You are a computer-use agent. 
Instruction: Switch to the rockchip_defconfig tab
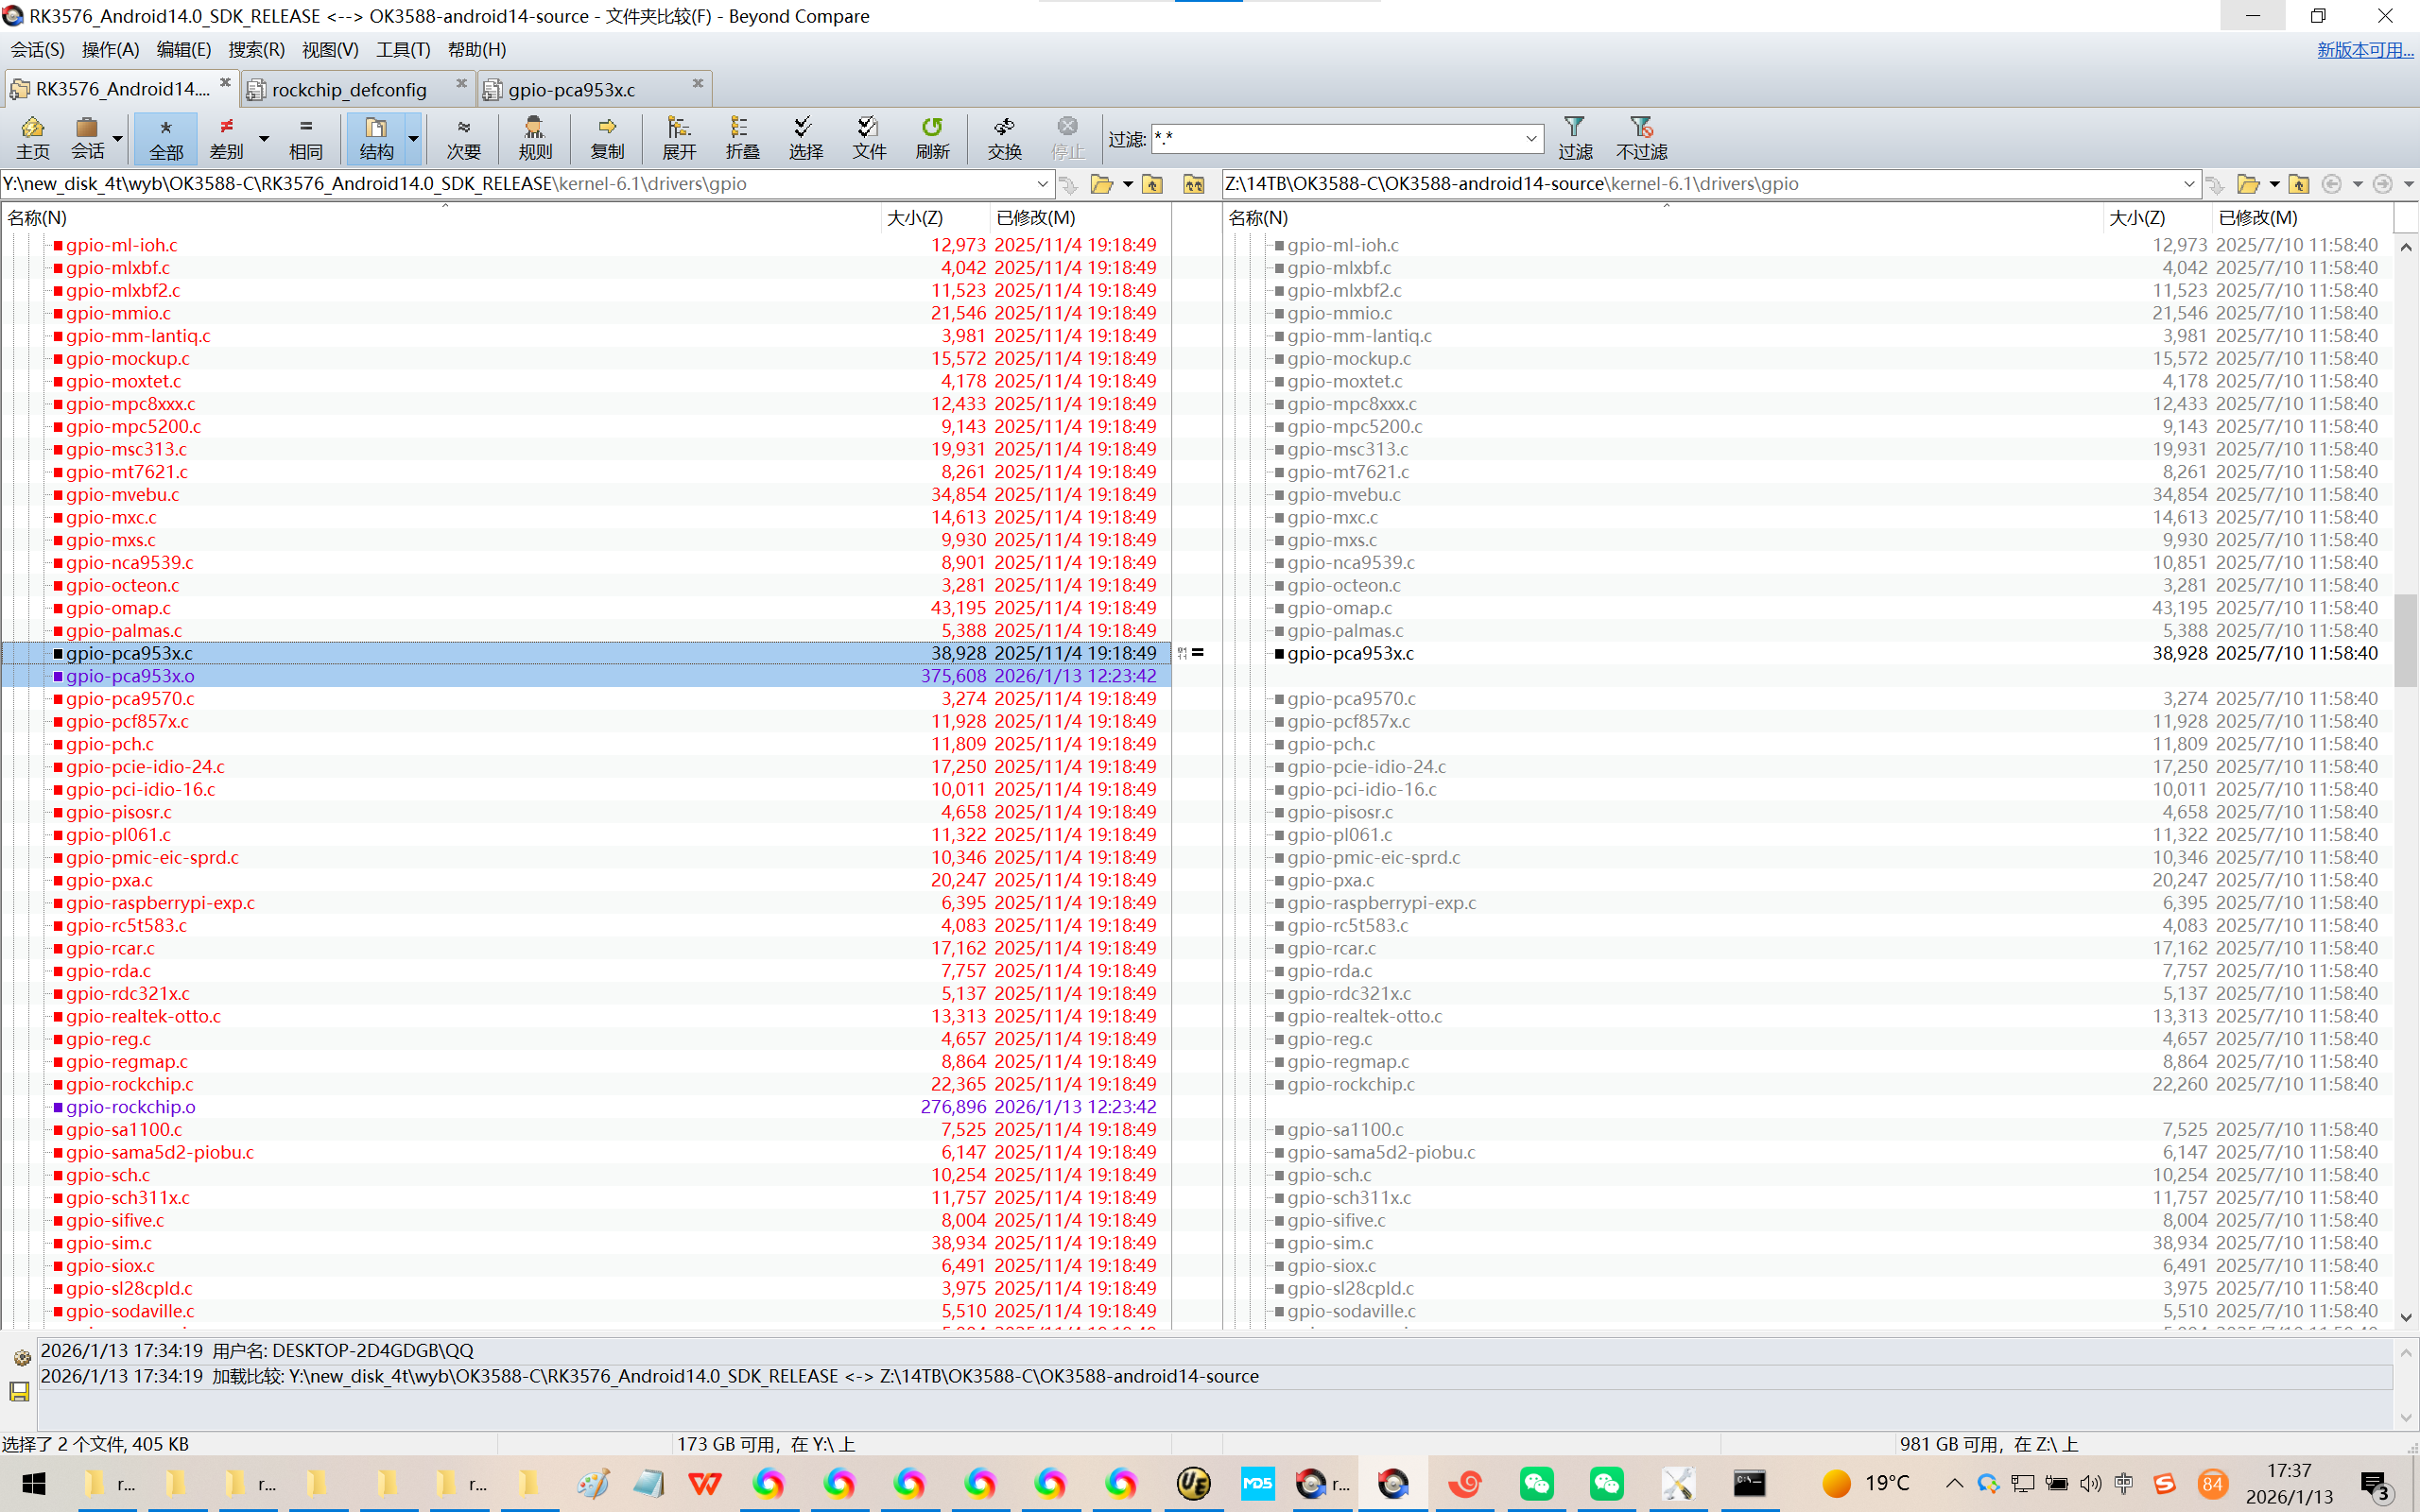click(349, 89)
